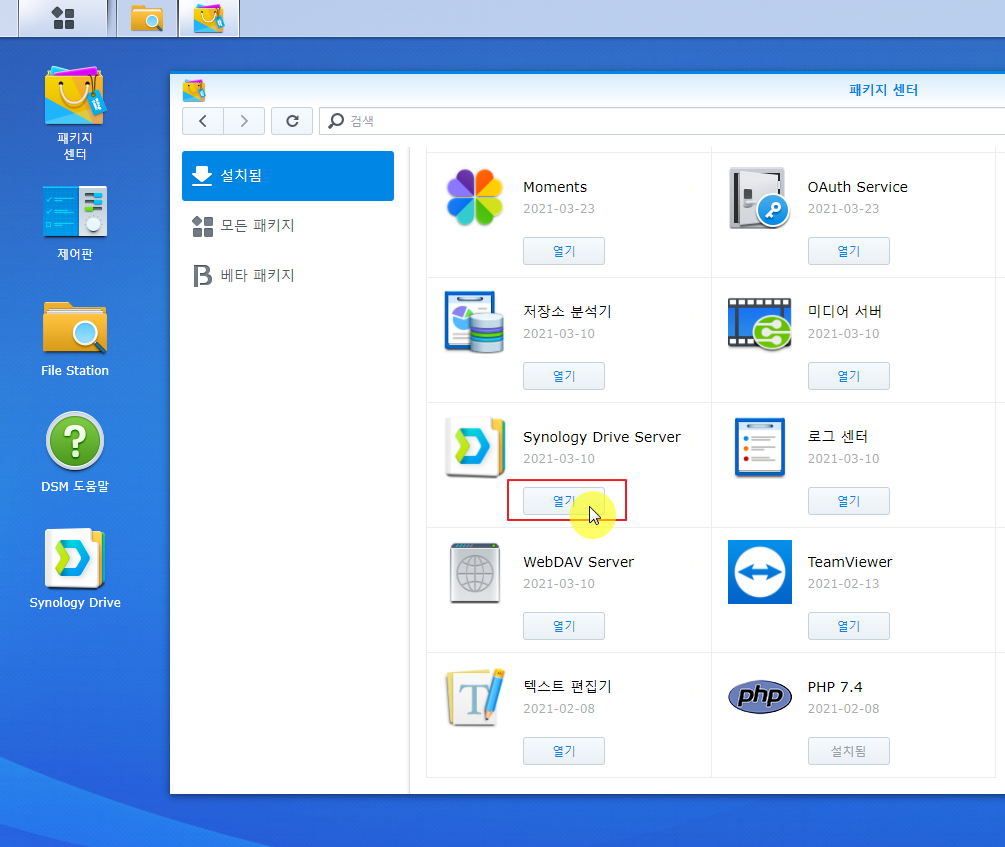This screenshot has height=847, width=1005.
Task: Open WebDAV Server with its 열기 button
Action: 564,626
